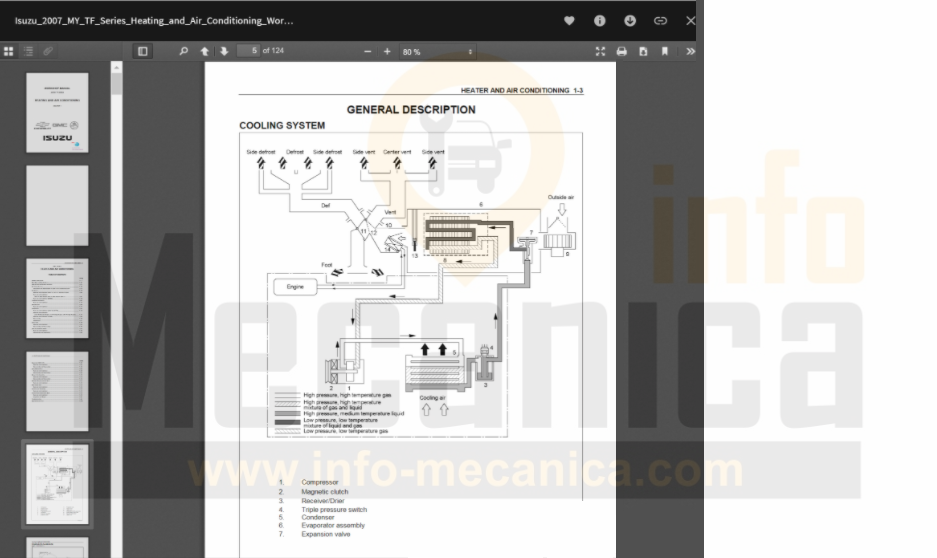
Task: Click the 'Expansion valve' list entry
Action: (x=326, y=535)
